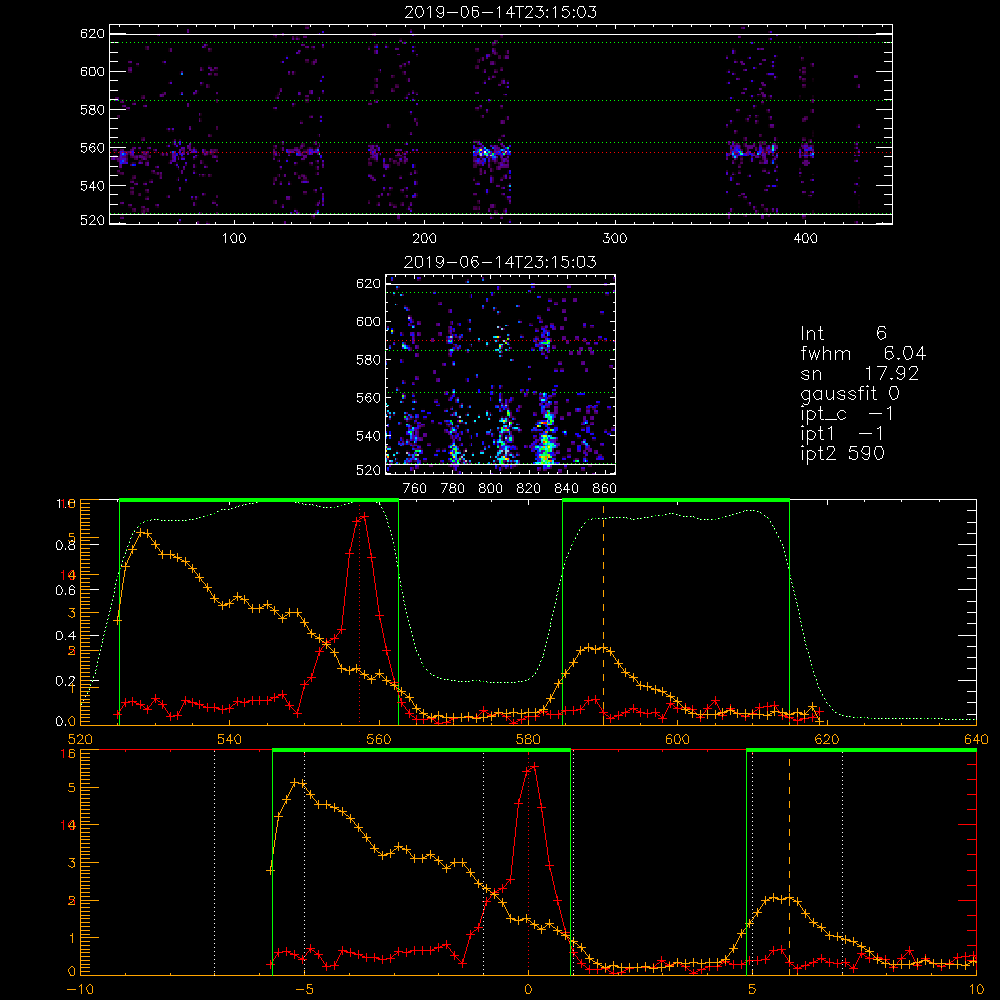
Task: Click the 600 x-axis label of the profile plot
Action: 677,739
